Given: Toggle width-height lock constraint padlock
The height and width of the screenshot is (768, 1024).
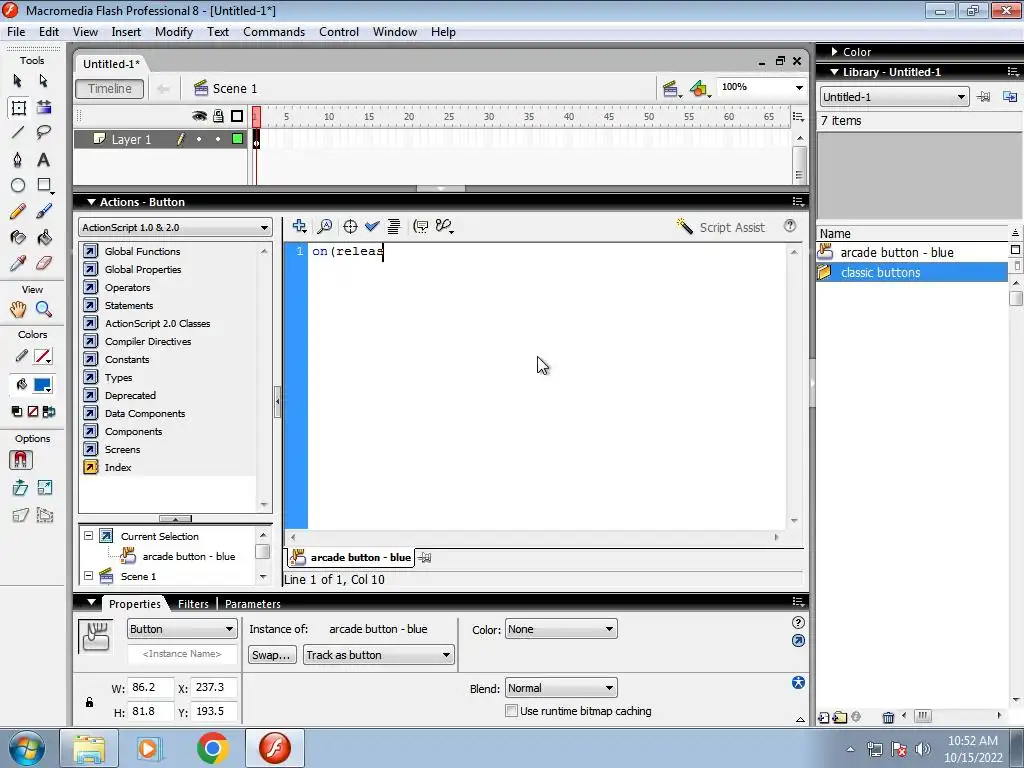Looking at the screenshot, I should pyautogui.click(x=89, y=702).
